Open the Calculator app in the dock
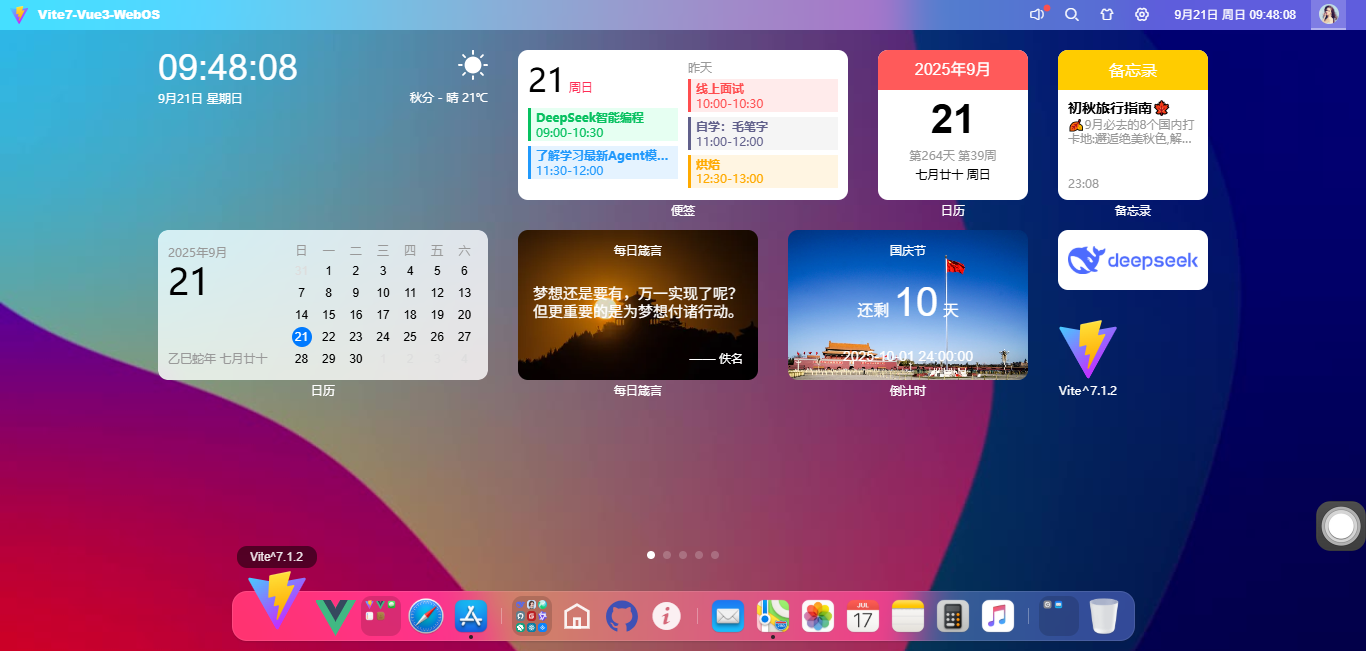Screen dimensions: 1366x651 point(953,616)
